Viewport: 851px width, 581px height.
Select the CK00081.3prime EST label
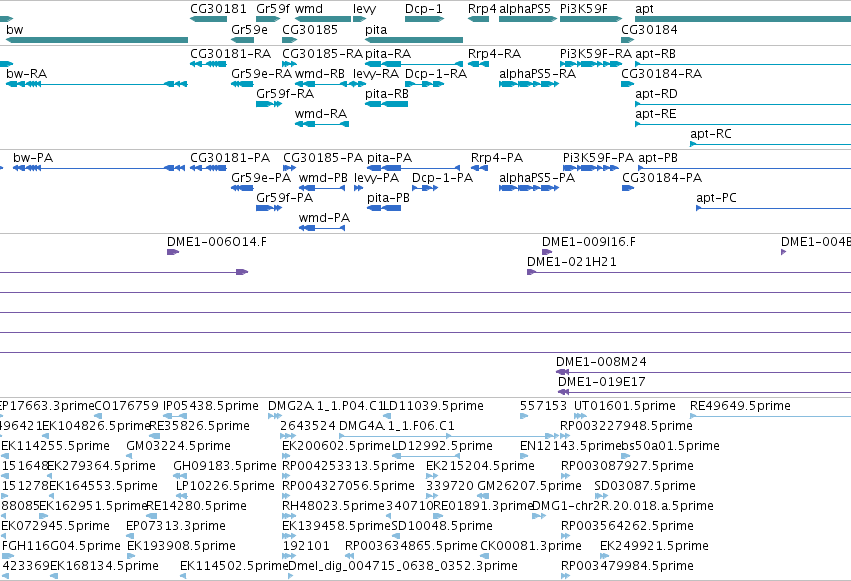pos(531,545)
